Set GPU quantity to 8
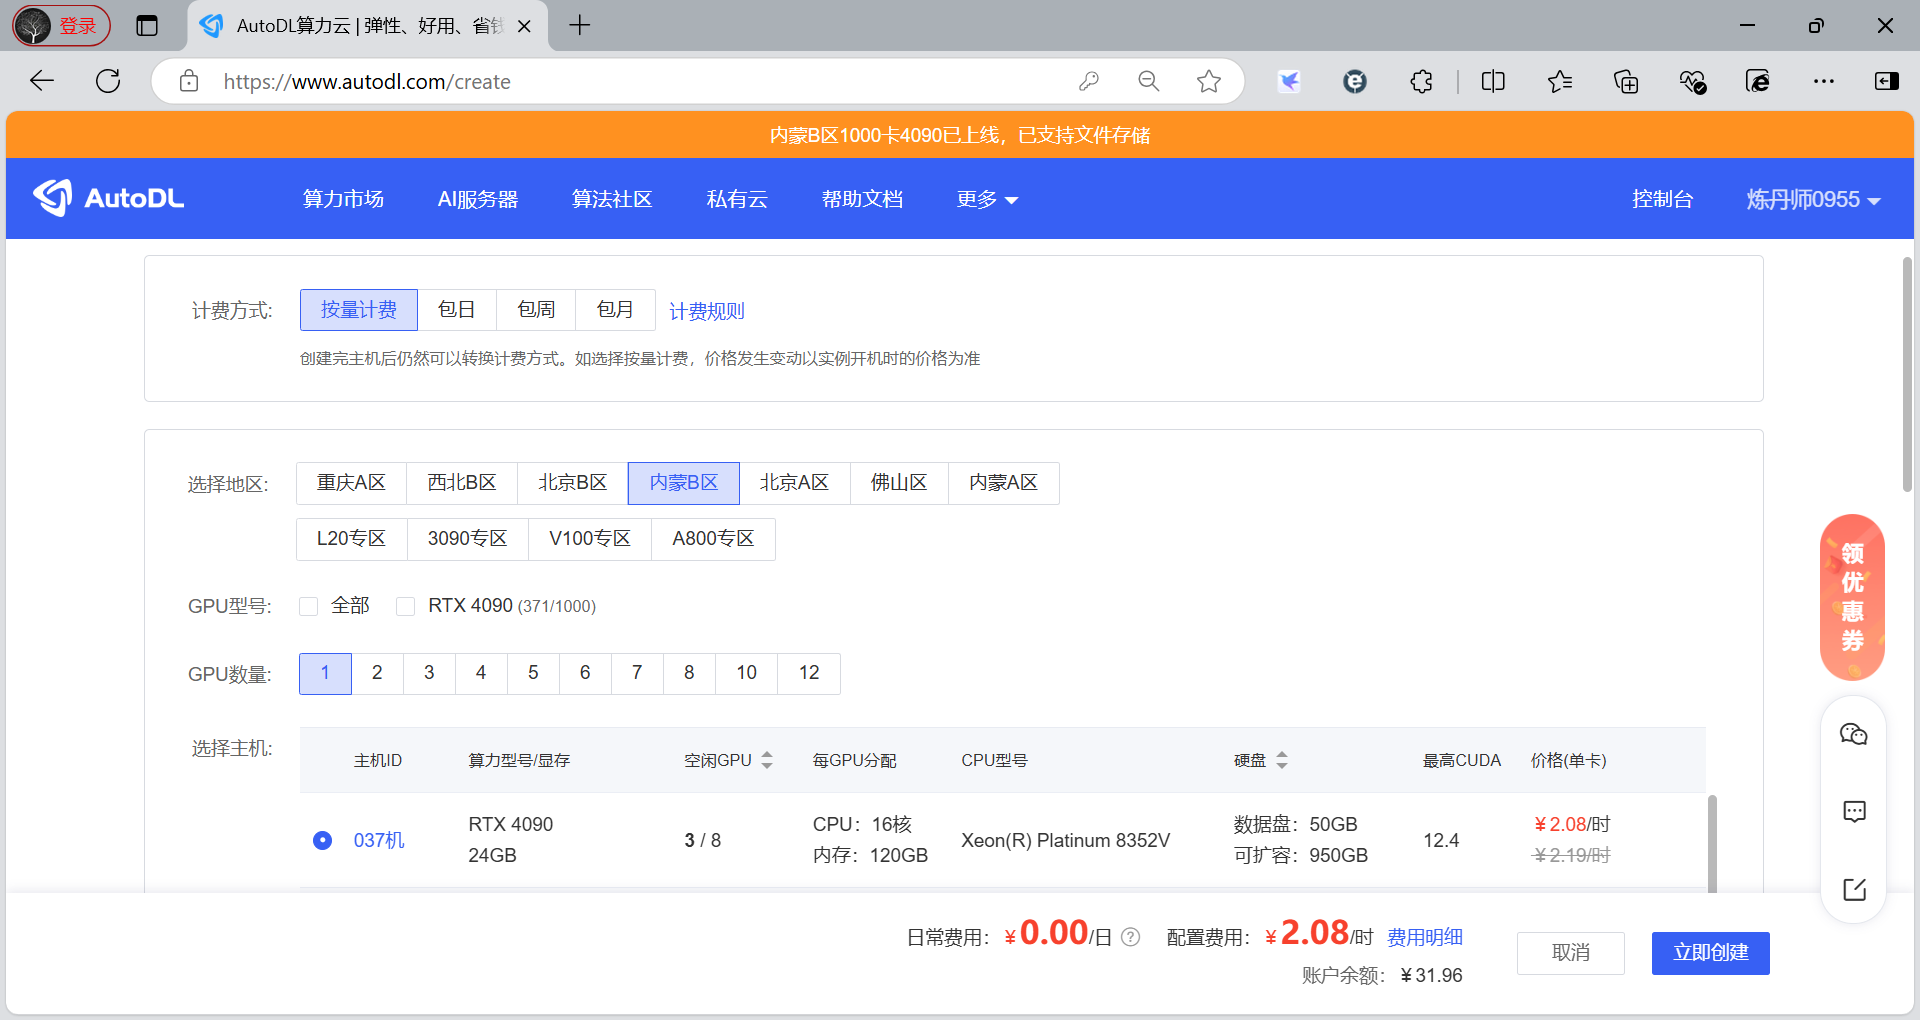 click(689, 673)
